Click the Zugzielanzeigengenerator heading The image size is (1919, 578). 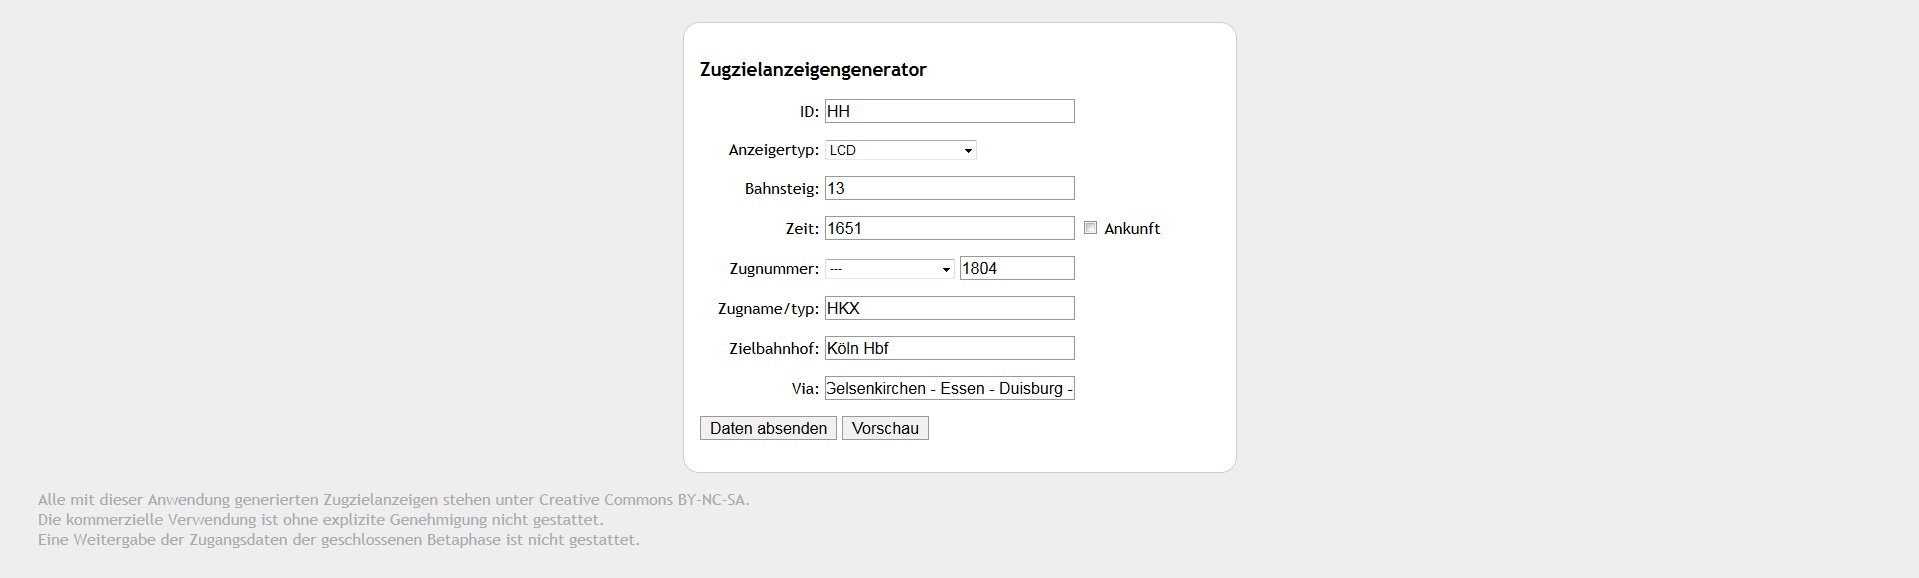(x=813, y=70)
